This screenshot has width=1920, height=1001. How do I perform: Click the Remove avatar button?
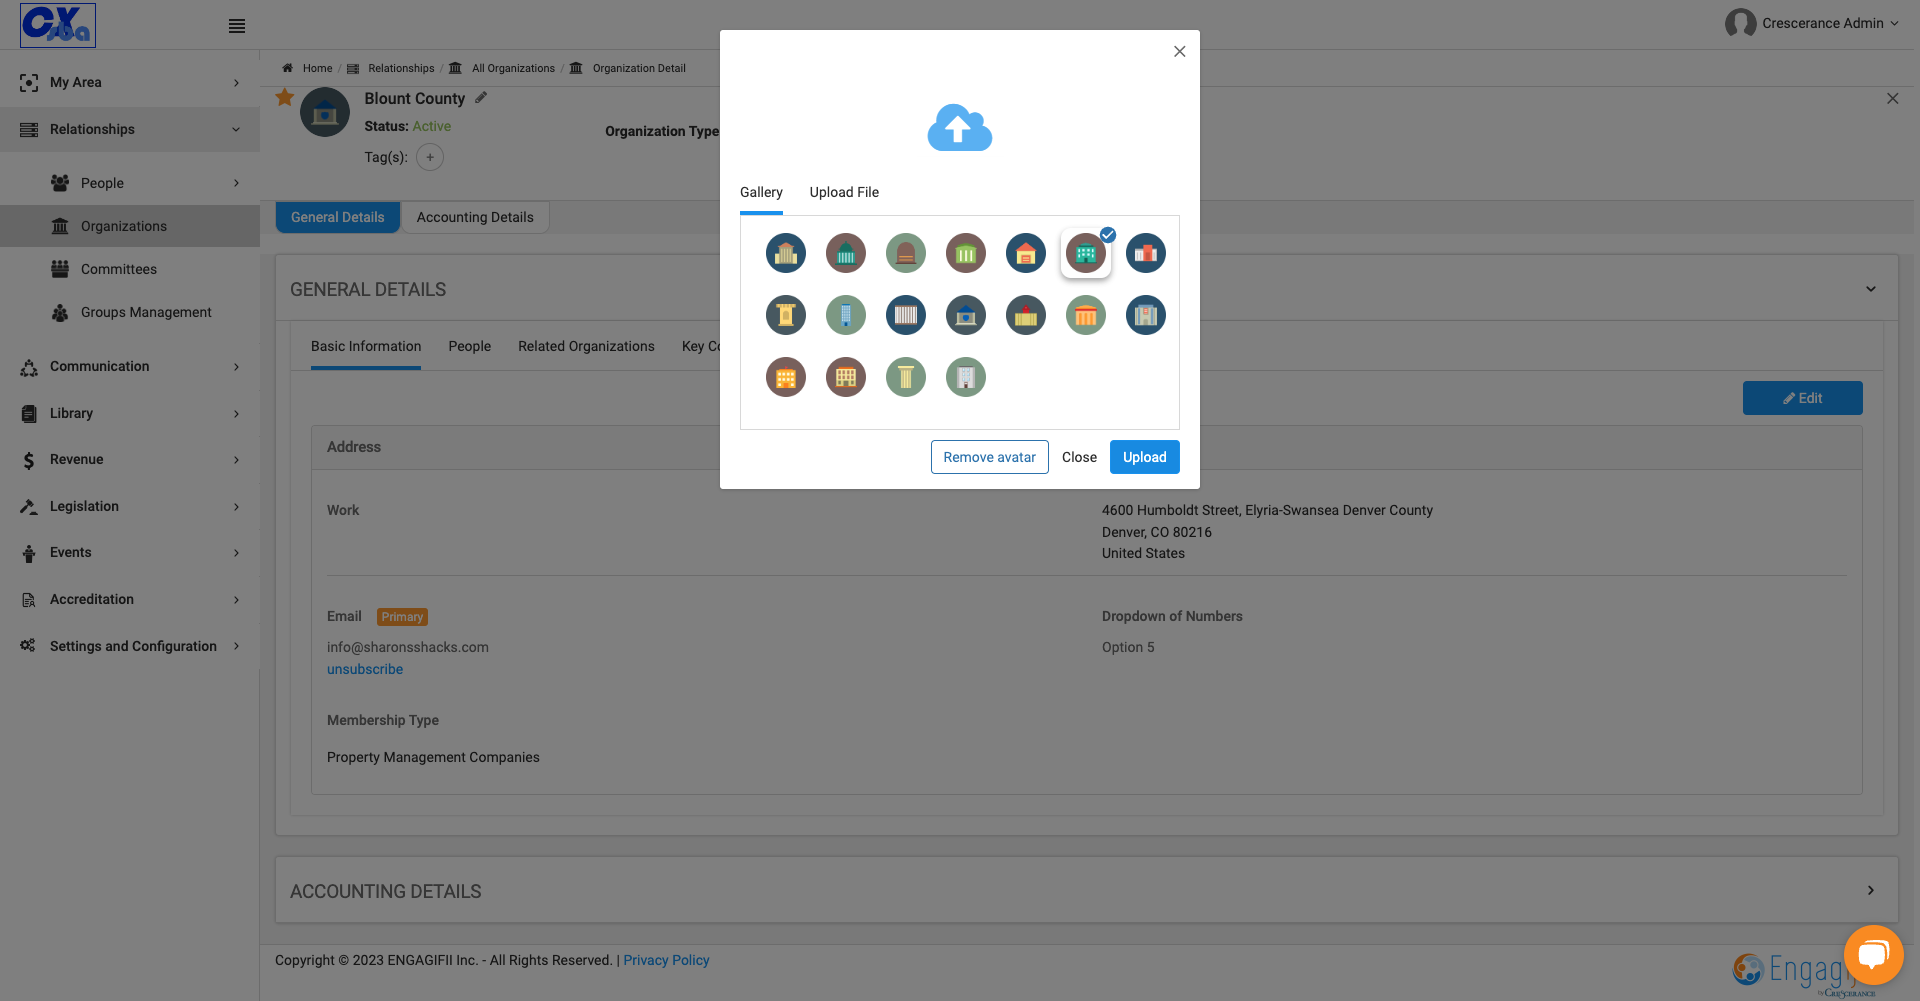click(x=990, y=457)
